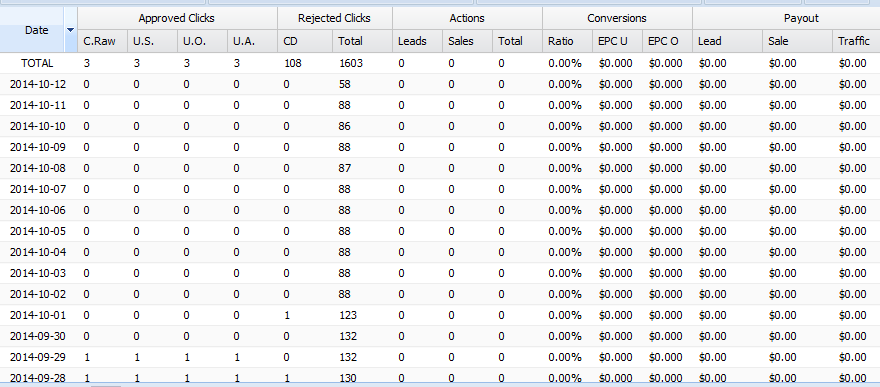
Task: Select the TOTAL summary row
Action: [x=440, y=63]
